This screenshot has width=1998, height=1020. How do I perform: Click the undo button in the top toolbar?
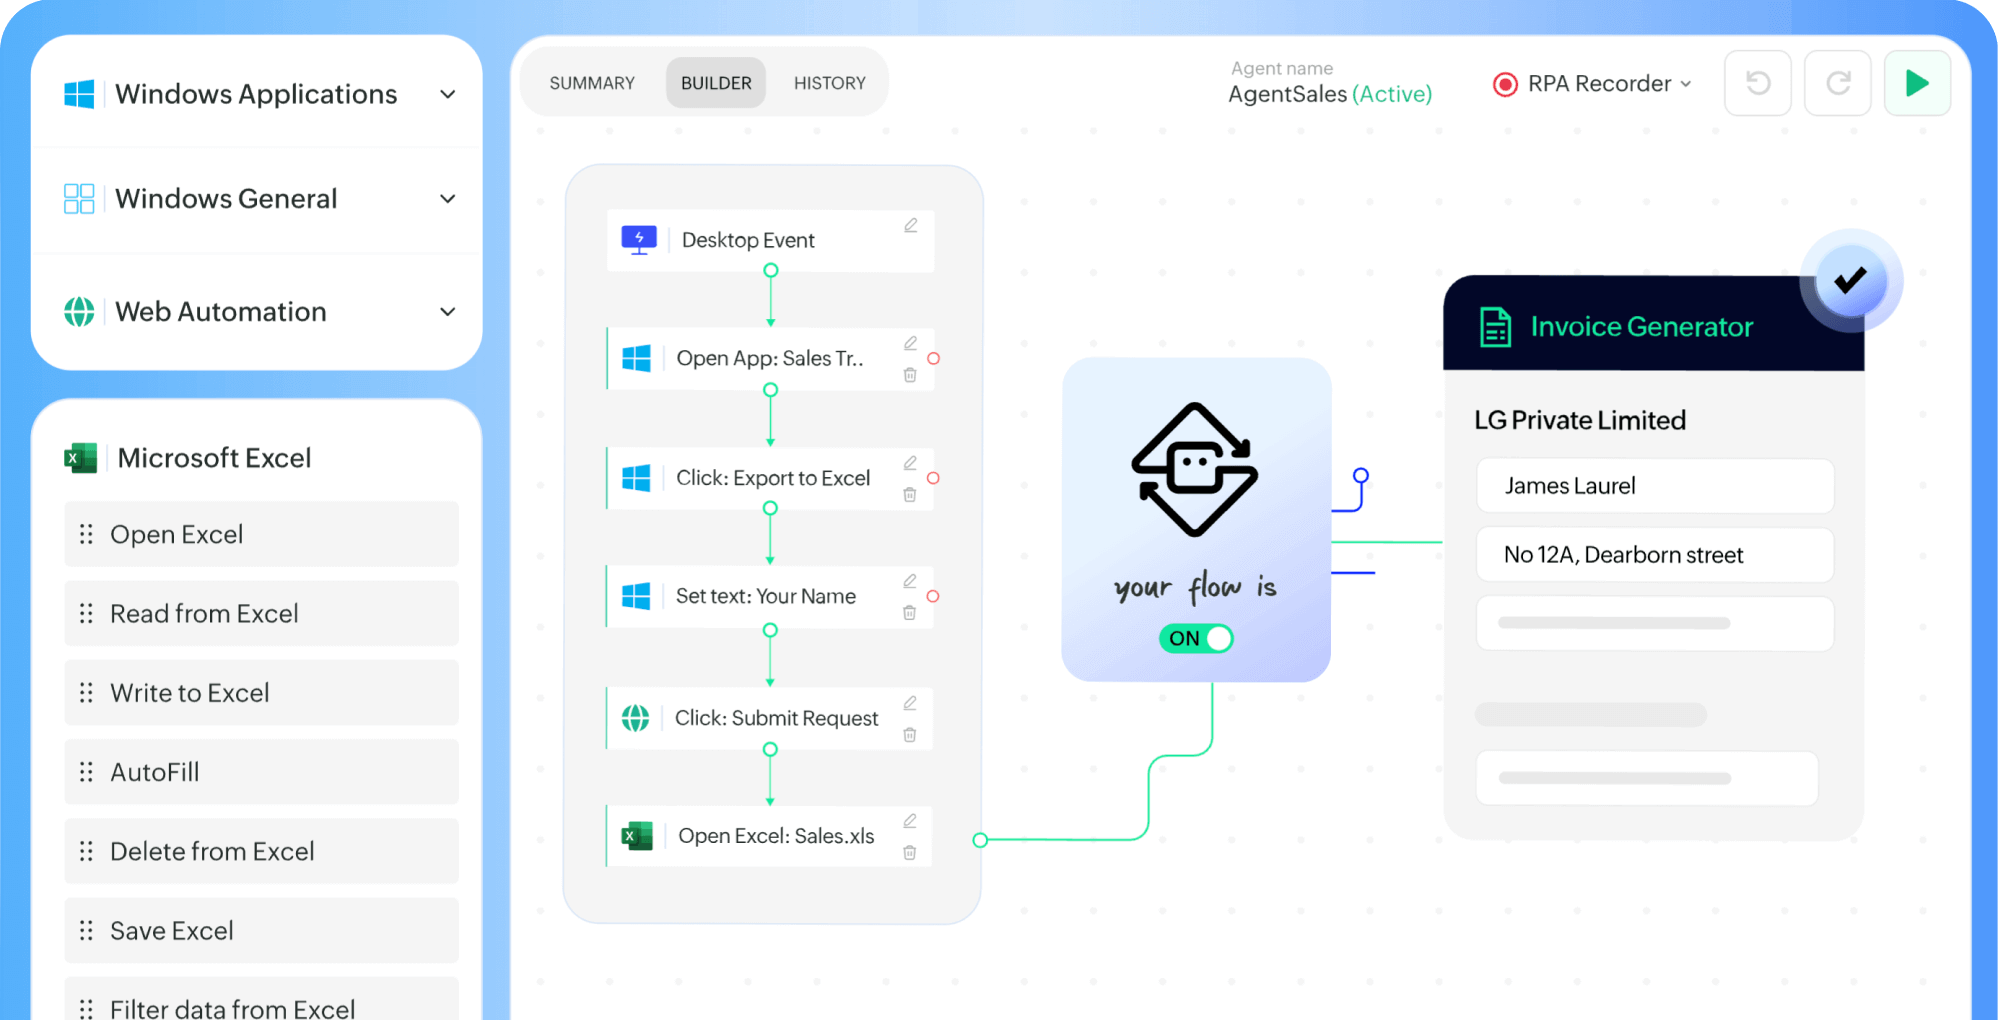[1758, 83]
